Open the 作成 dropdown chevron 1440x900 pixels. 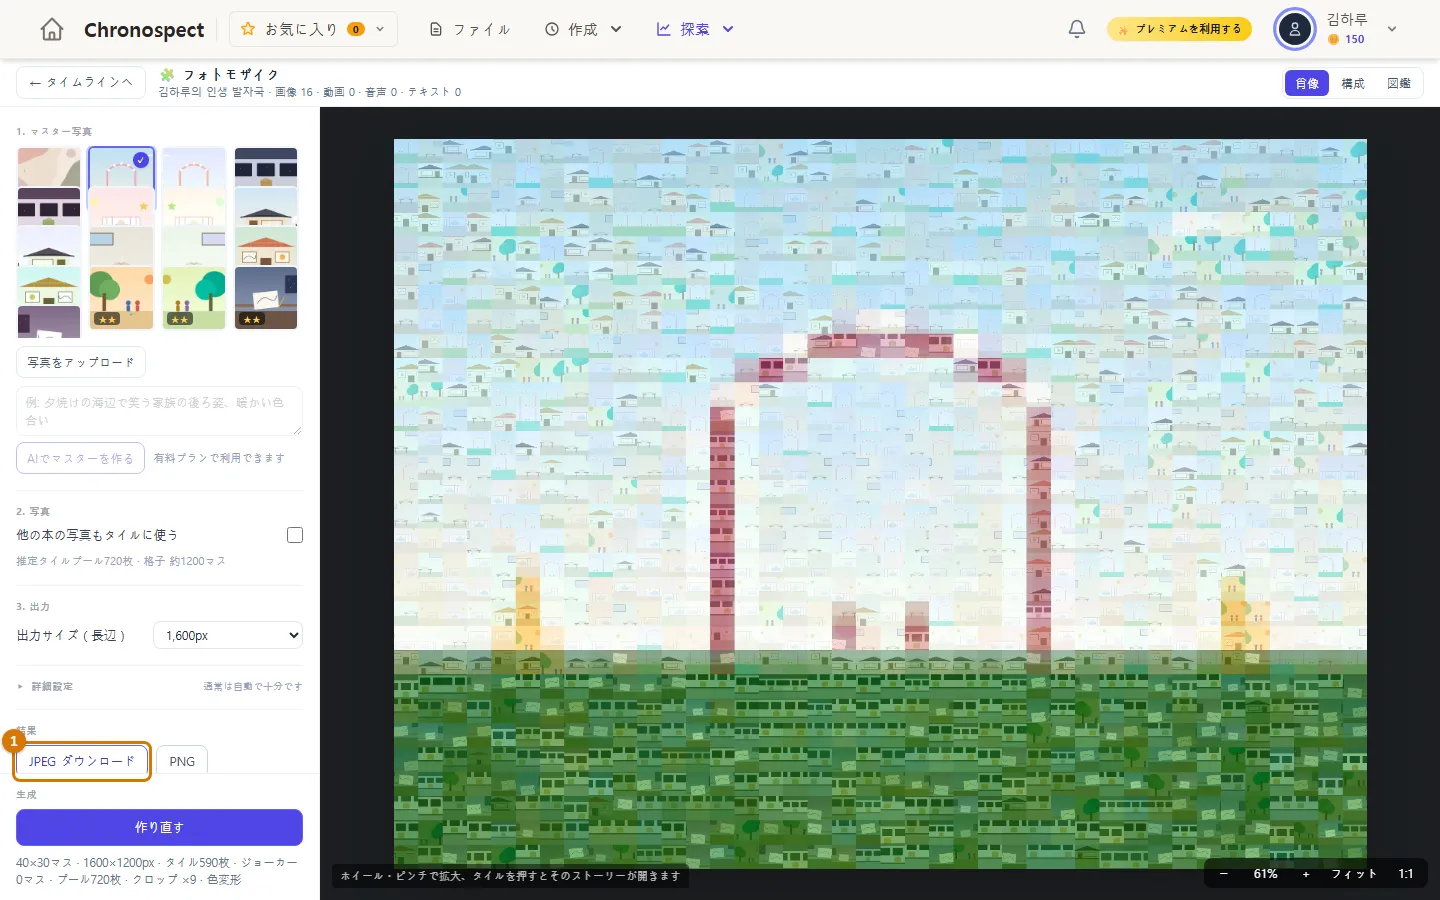[616, 30]
